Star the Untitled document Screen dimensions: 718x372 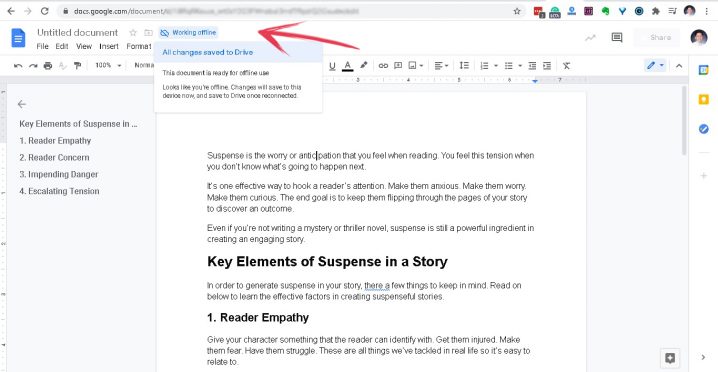tap(133, 33)
